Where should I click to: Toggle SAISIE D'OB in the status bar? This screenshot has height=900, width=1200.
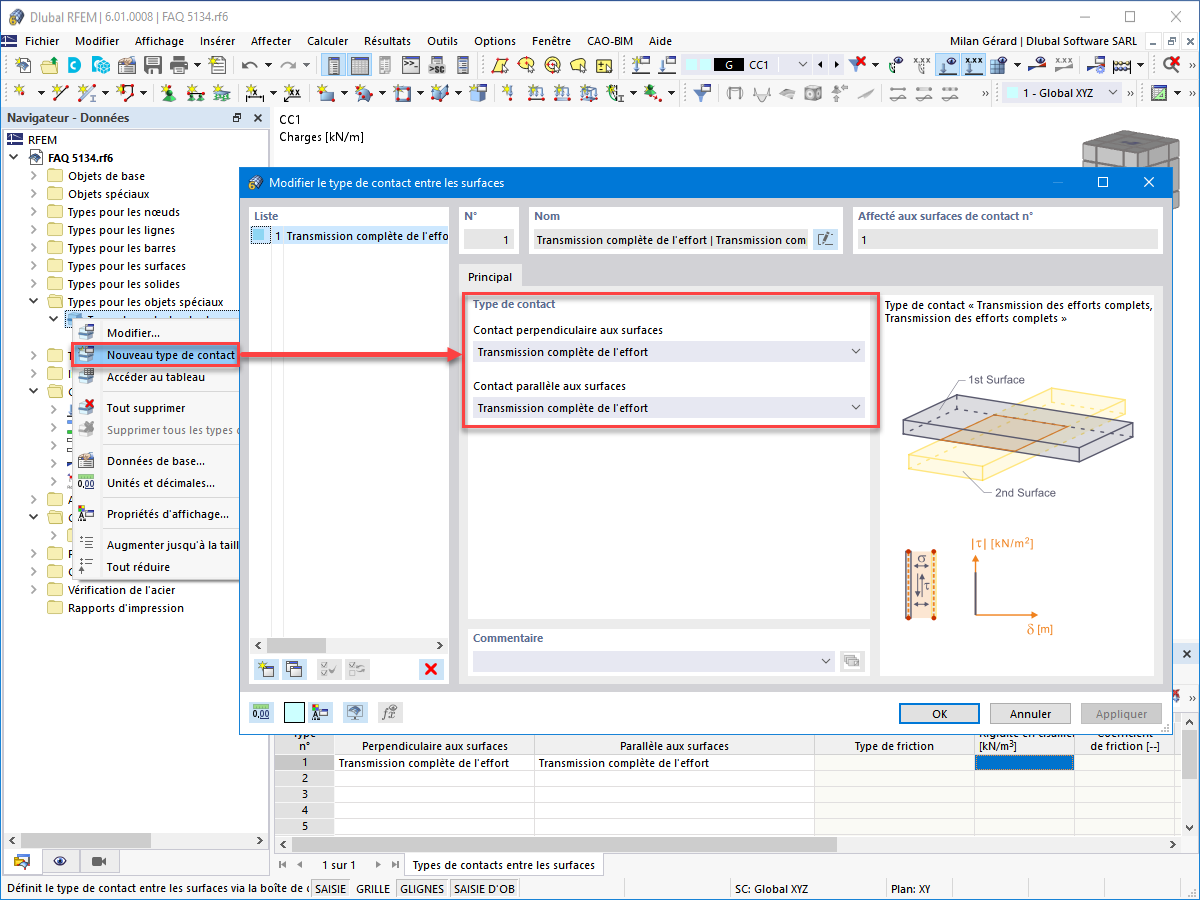[x=484, y=888]
